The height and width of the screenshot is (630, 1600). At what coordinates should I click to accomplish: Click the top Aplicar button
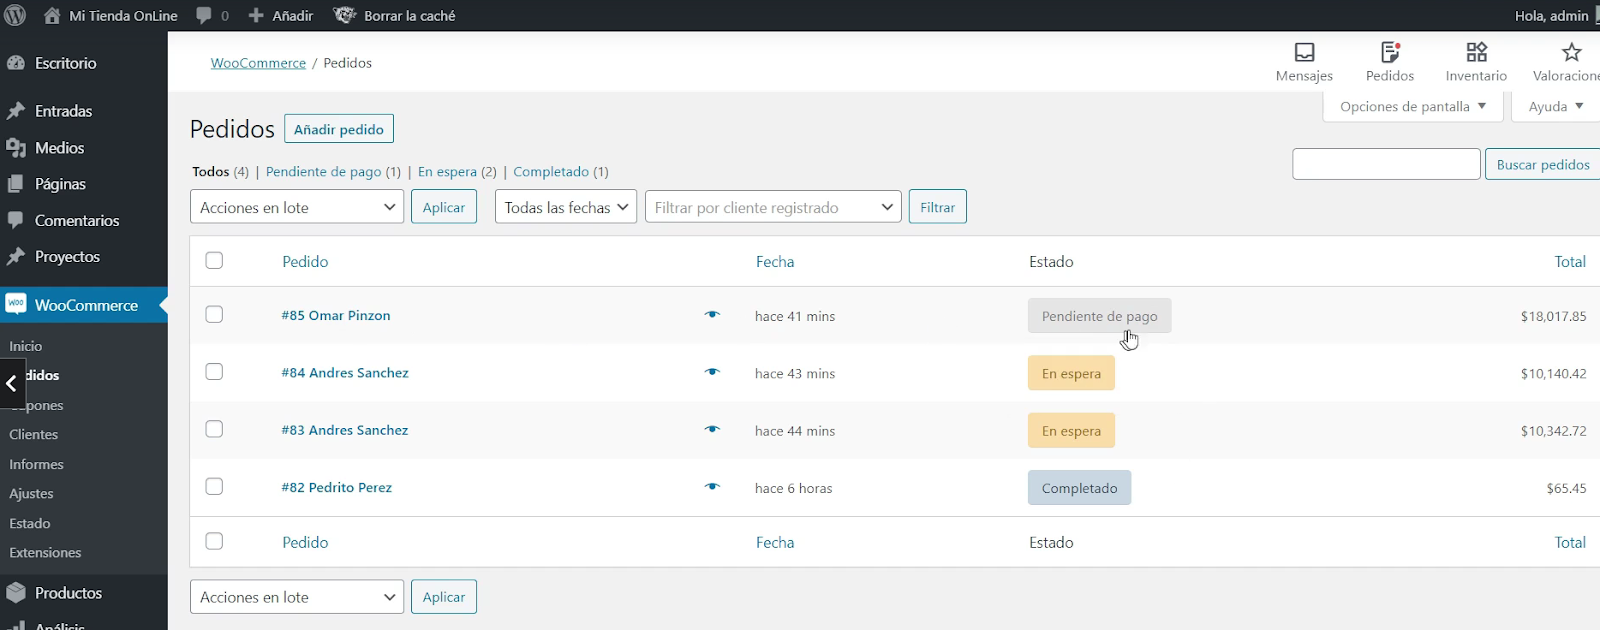click(444, 207)
